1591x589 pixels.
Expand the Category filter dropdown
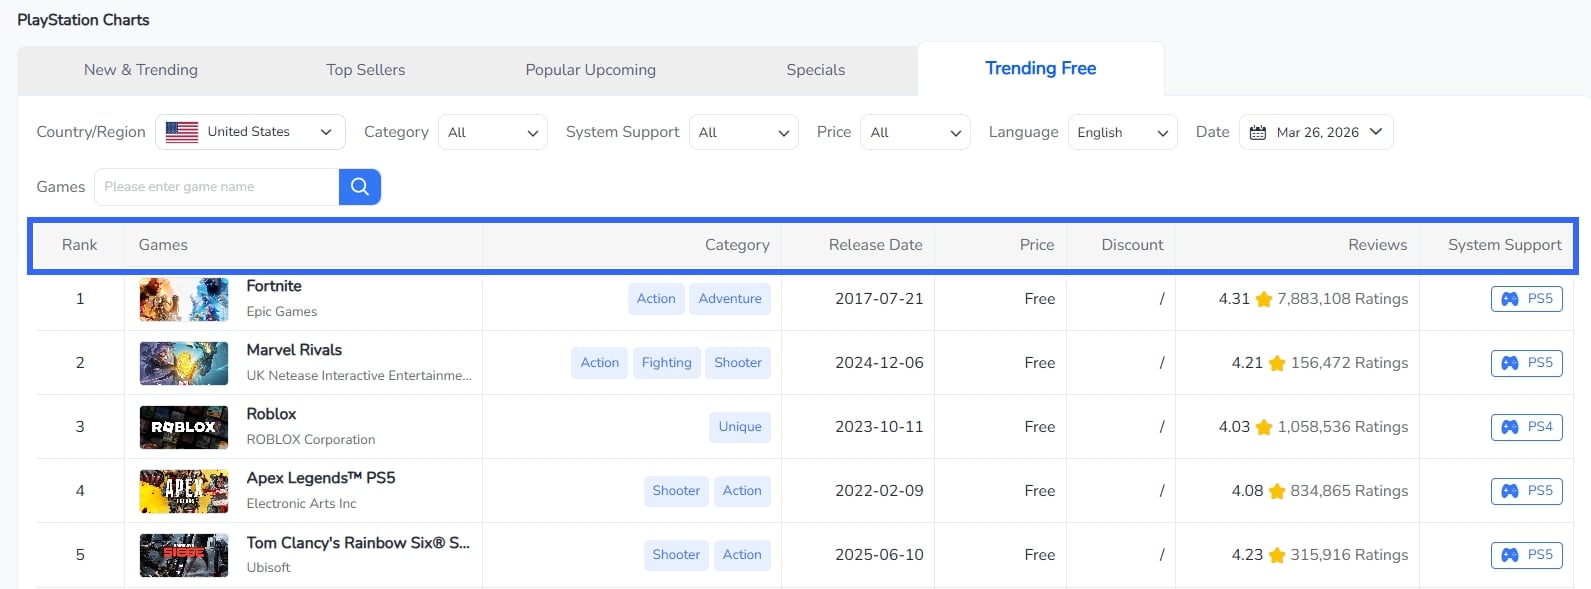(492, 132)
